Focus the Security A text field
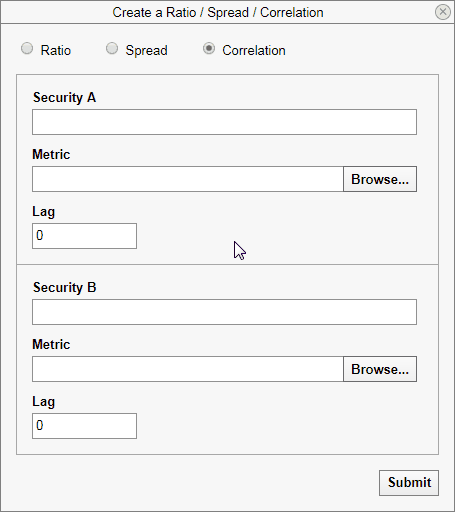455x512 pixels. [x=224, y=122]
